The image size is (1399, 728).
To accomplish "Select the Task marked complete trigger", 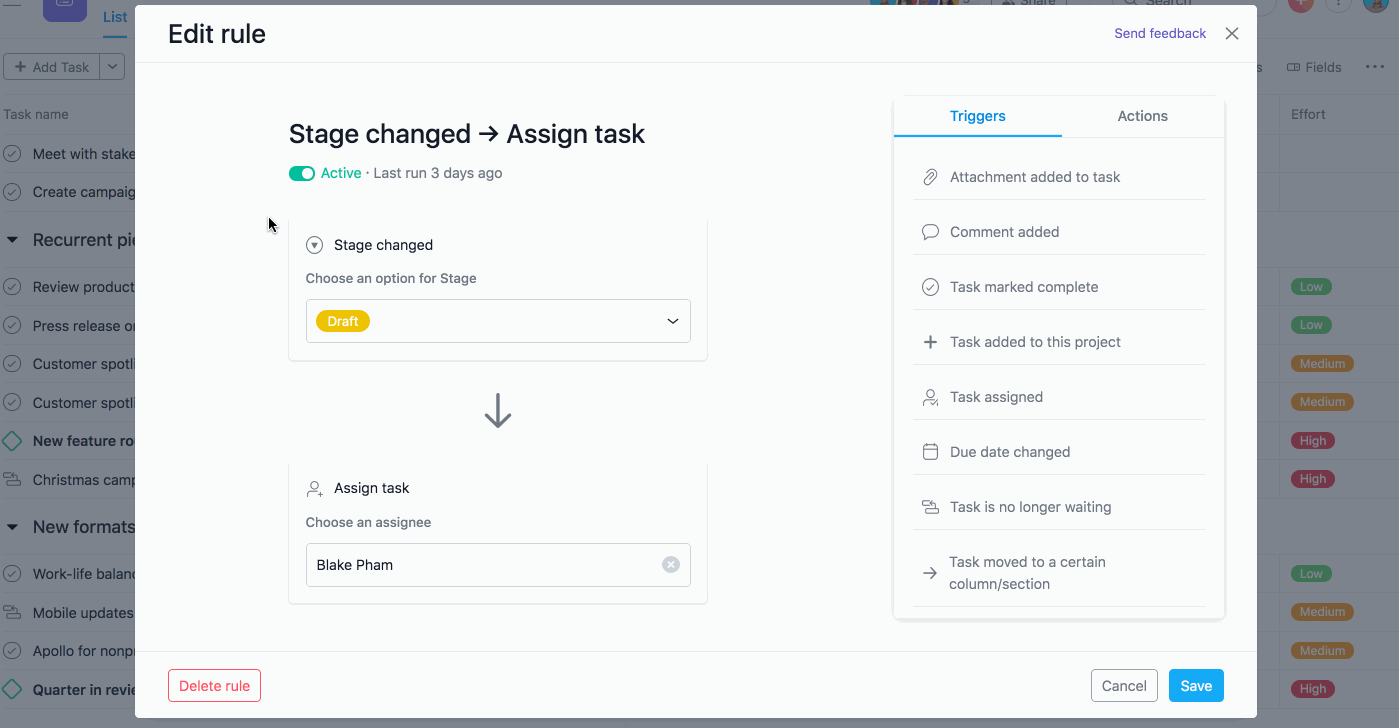I will (1059, 287).
